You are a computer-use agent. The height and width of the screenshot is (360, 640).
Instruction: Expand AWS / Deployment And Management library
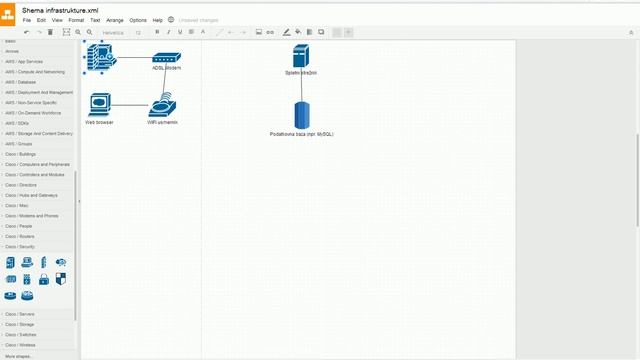tap(38, 92)
